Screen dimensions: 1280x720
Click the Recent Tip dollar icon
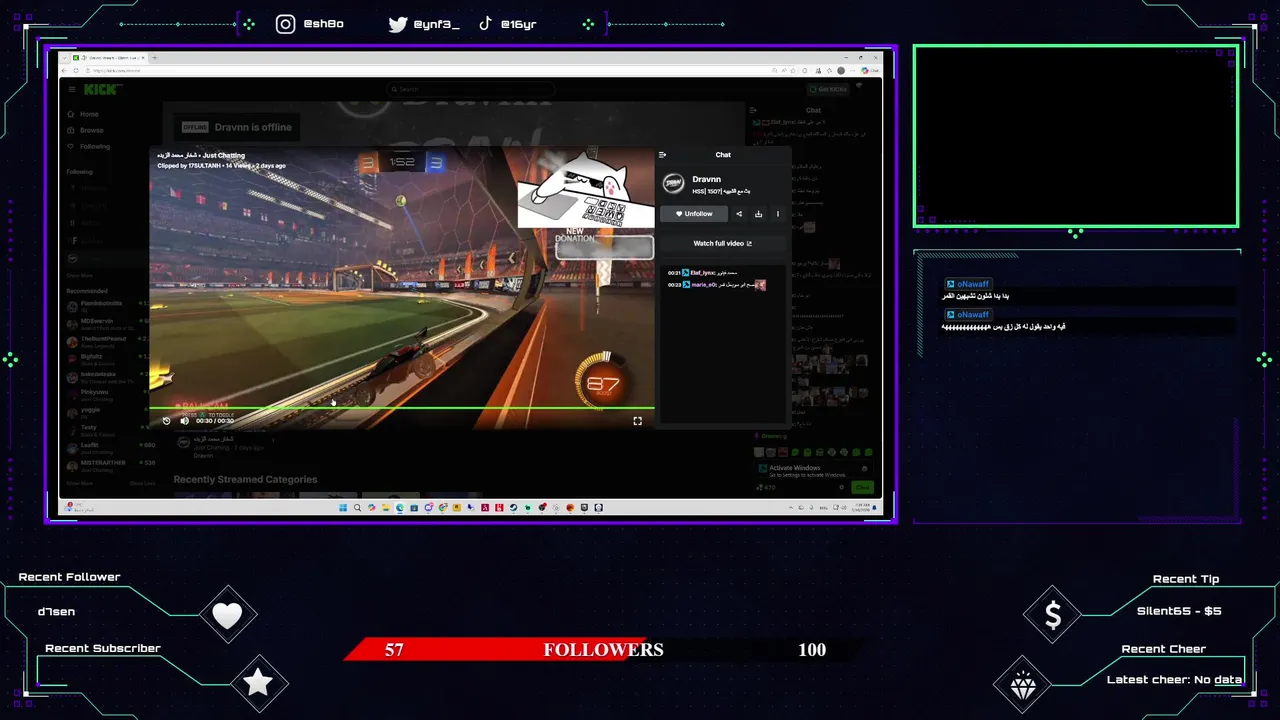click(x=1053, y=616)
